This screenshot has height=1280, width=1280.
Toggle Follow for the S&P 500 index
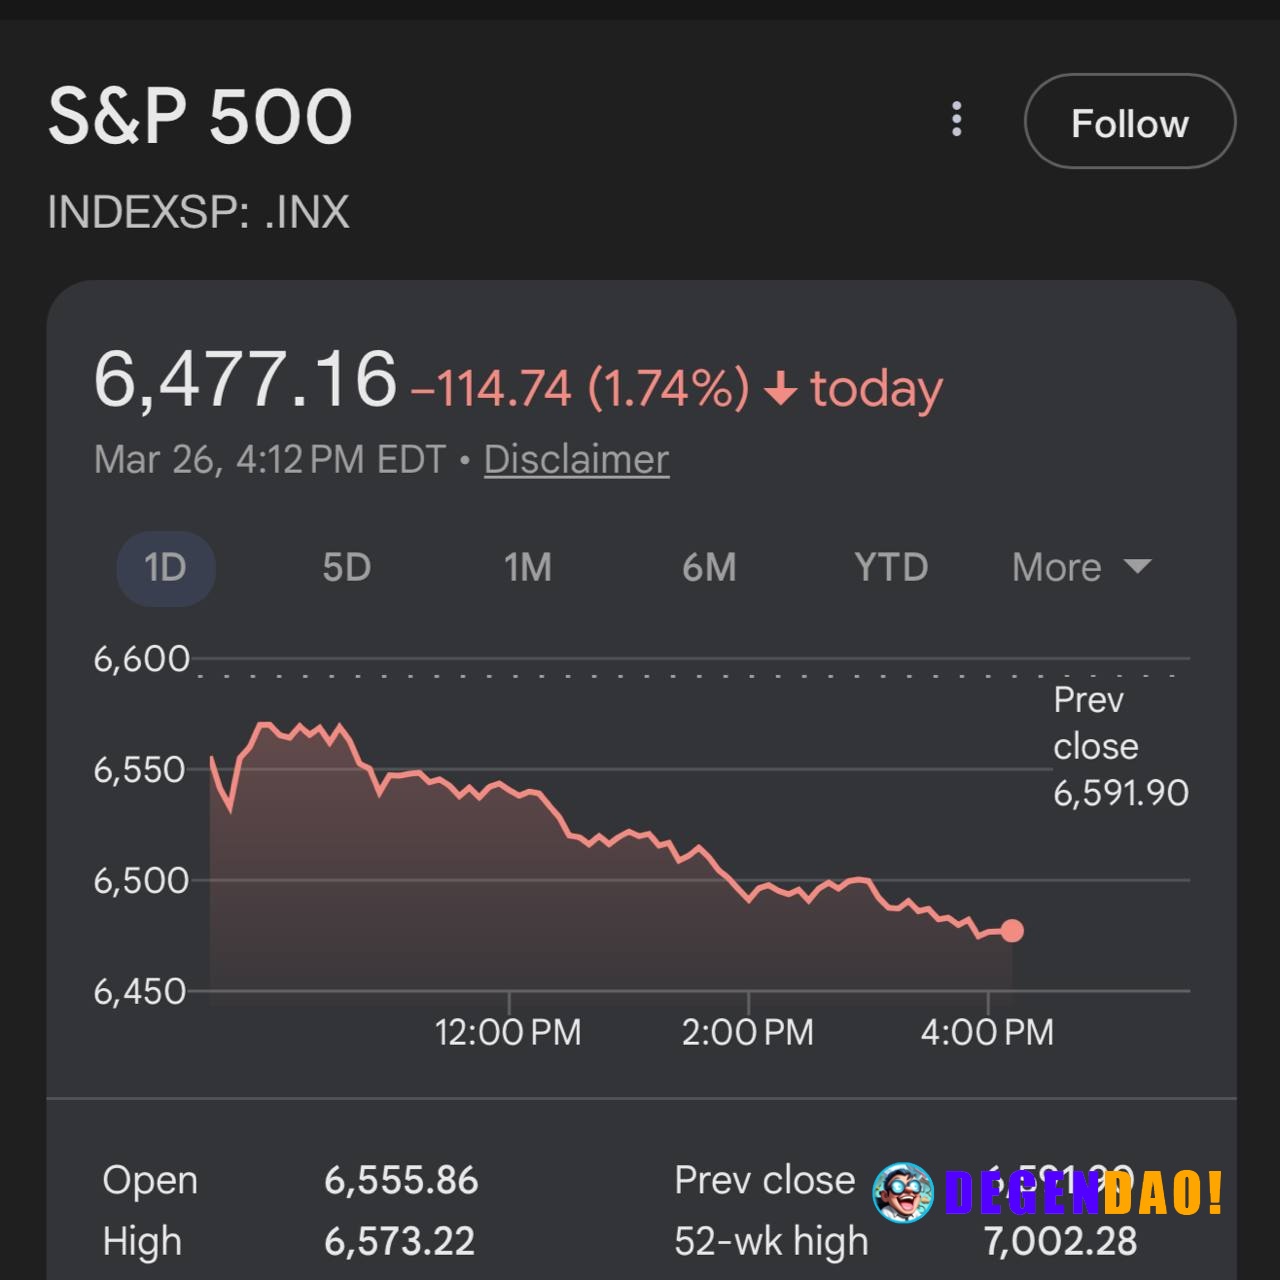(x=1129, y=121)
